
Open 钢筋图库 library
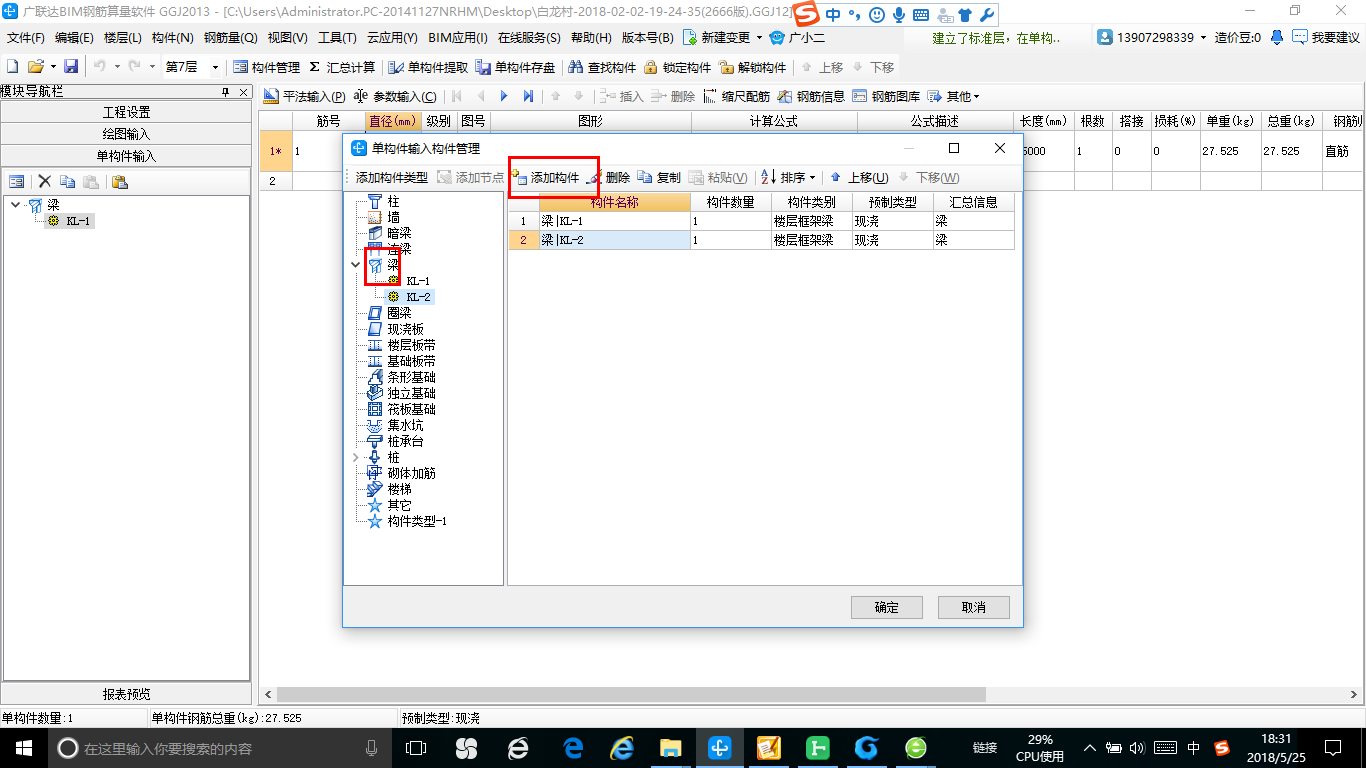click(886, 97)
